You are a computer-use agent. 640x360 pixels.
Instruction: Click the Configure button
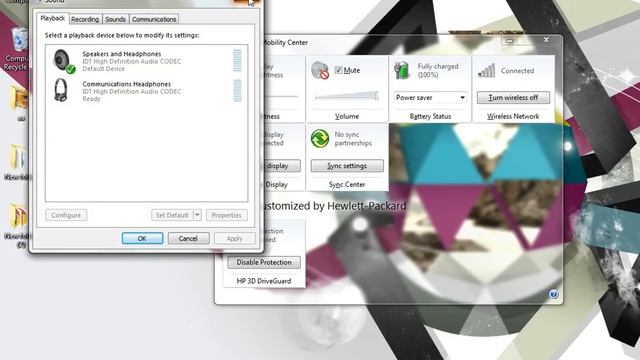(x=66, y=215)
